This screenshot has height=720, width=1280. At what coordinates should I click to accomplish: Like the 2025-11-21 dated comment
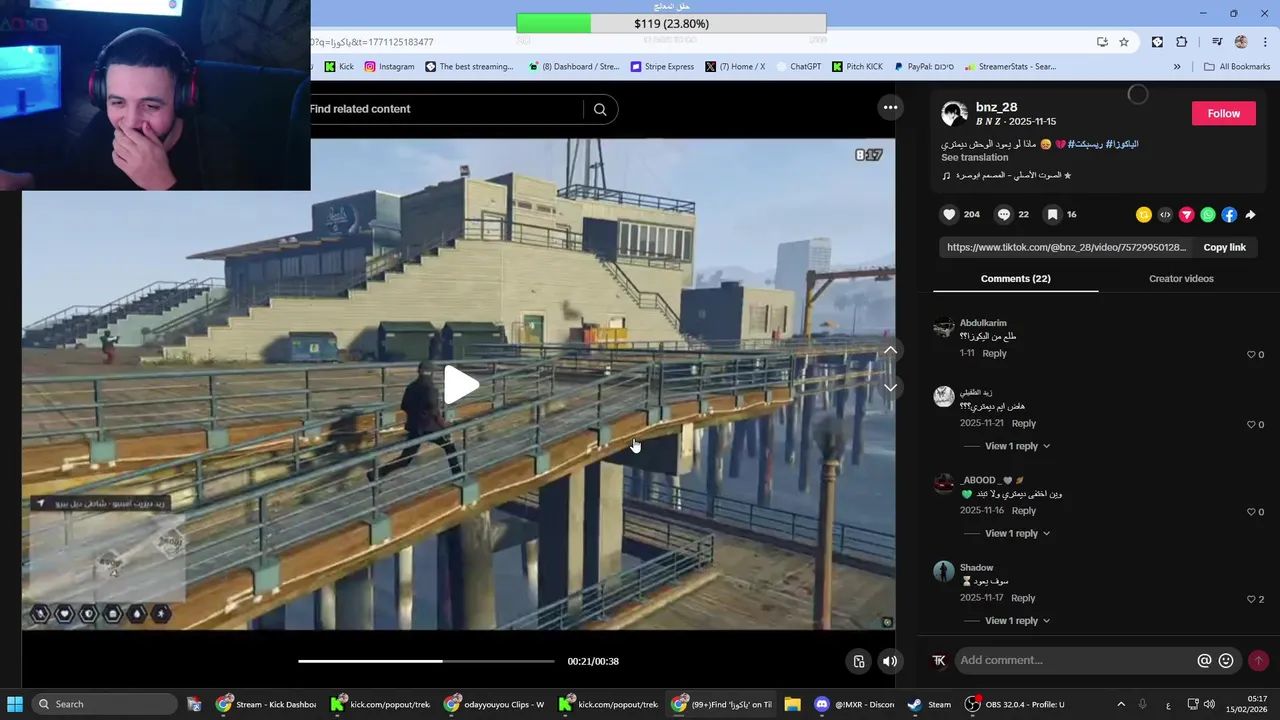[1251, 424]
